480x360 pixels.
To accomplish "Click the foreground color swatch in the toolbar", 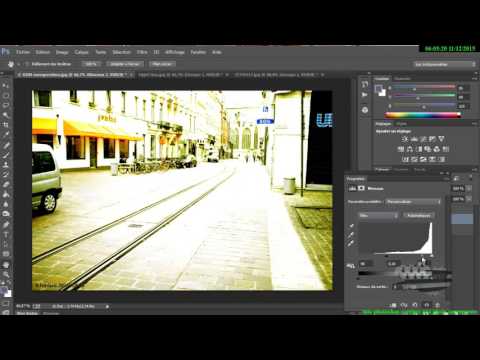I will pos(4,291).
